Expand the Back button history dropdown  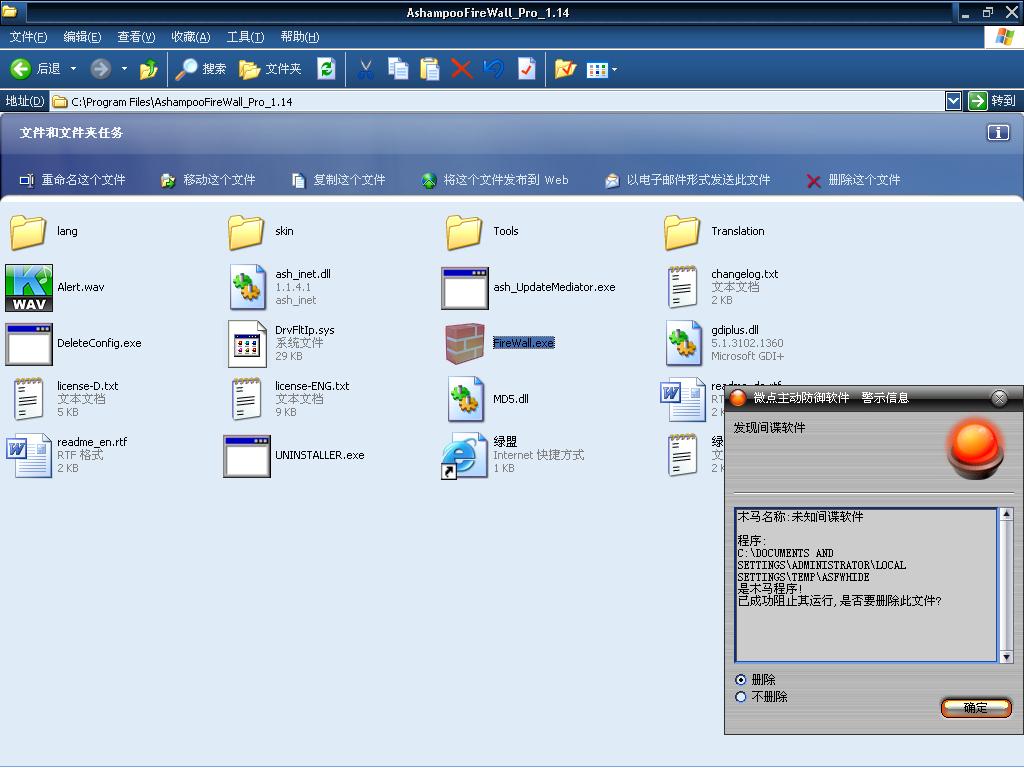(x=73, y=69)
